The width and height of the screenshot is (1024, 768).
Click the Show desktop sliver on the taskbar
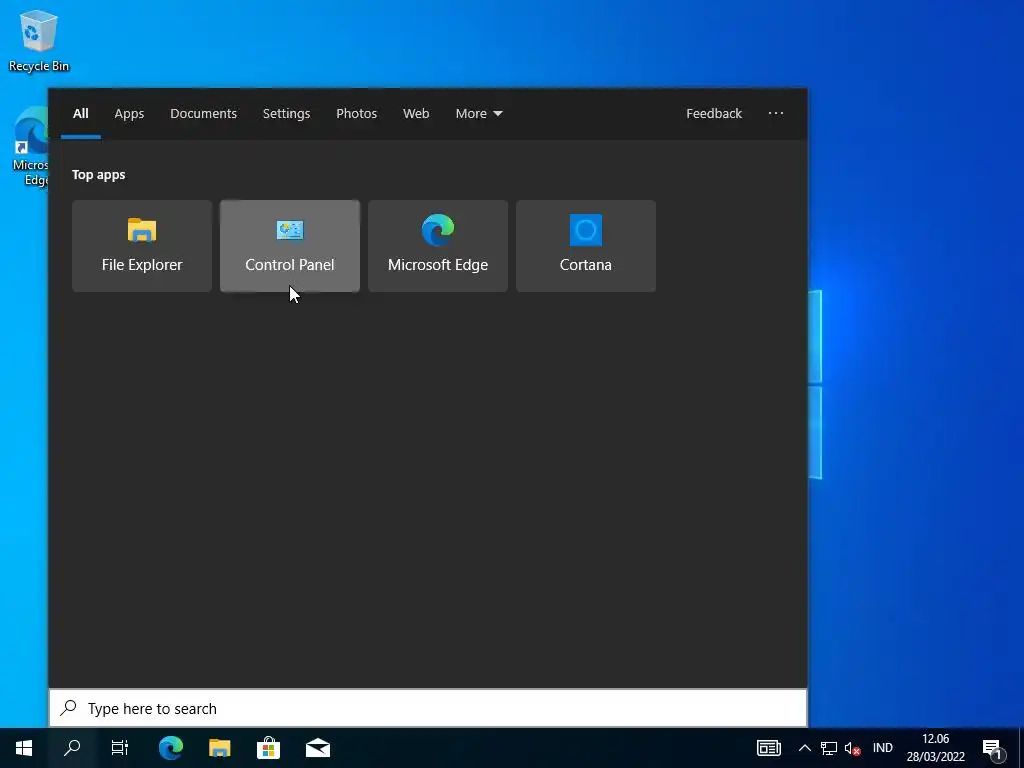click(1021, 748)
